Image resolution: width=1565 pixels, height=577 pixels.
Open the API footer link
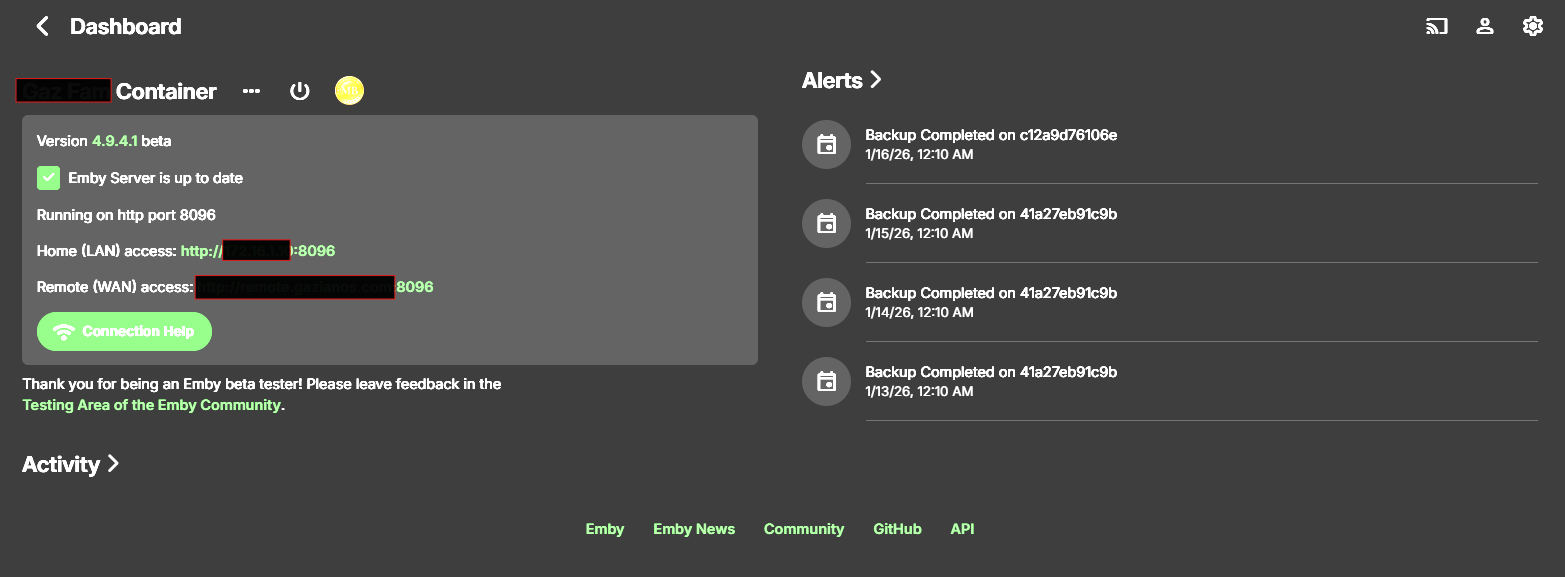[962, 529]
